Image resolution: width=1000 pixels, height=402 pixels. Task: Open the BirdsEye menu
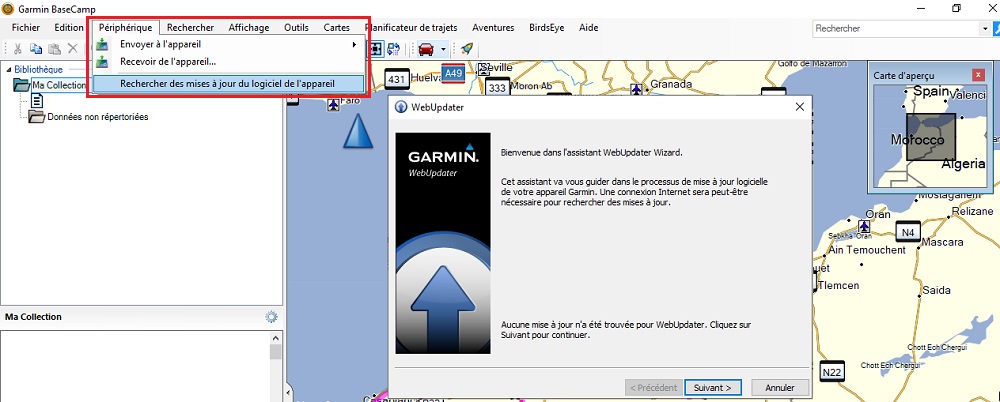pyautogui.click(x=547, y=27)
